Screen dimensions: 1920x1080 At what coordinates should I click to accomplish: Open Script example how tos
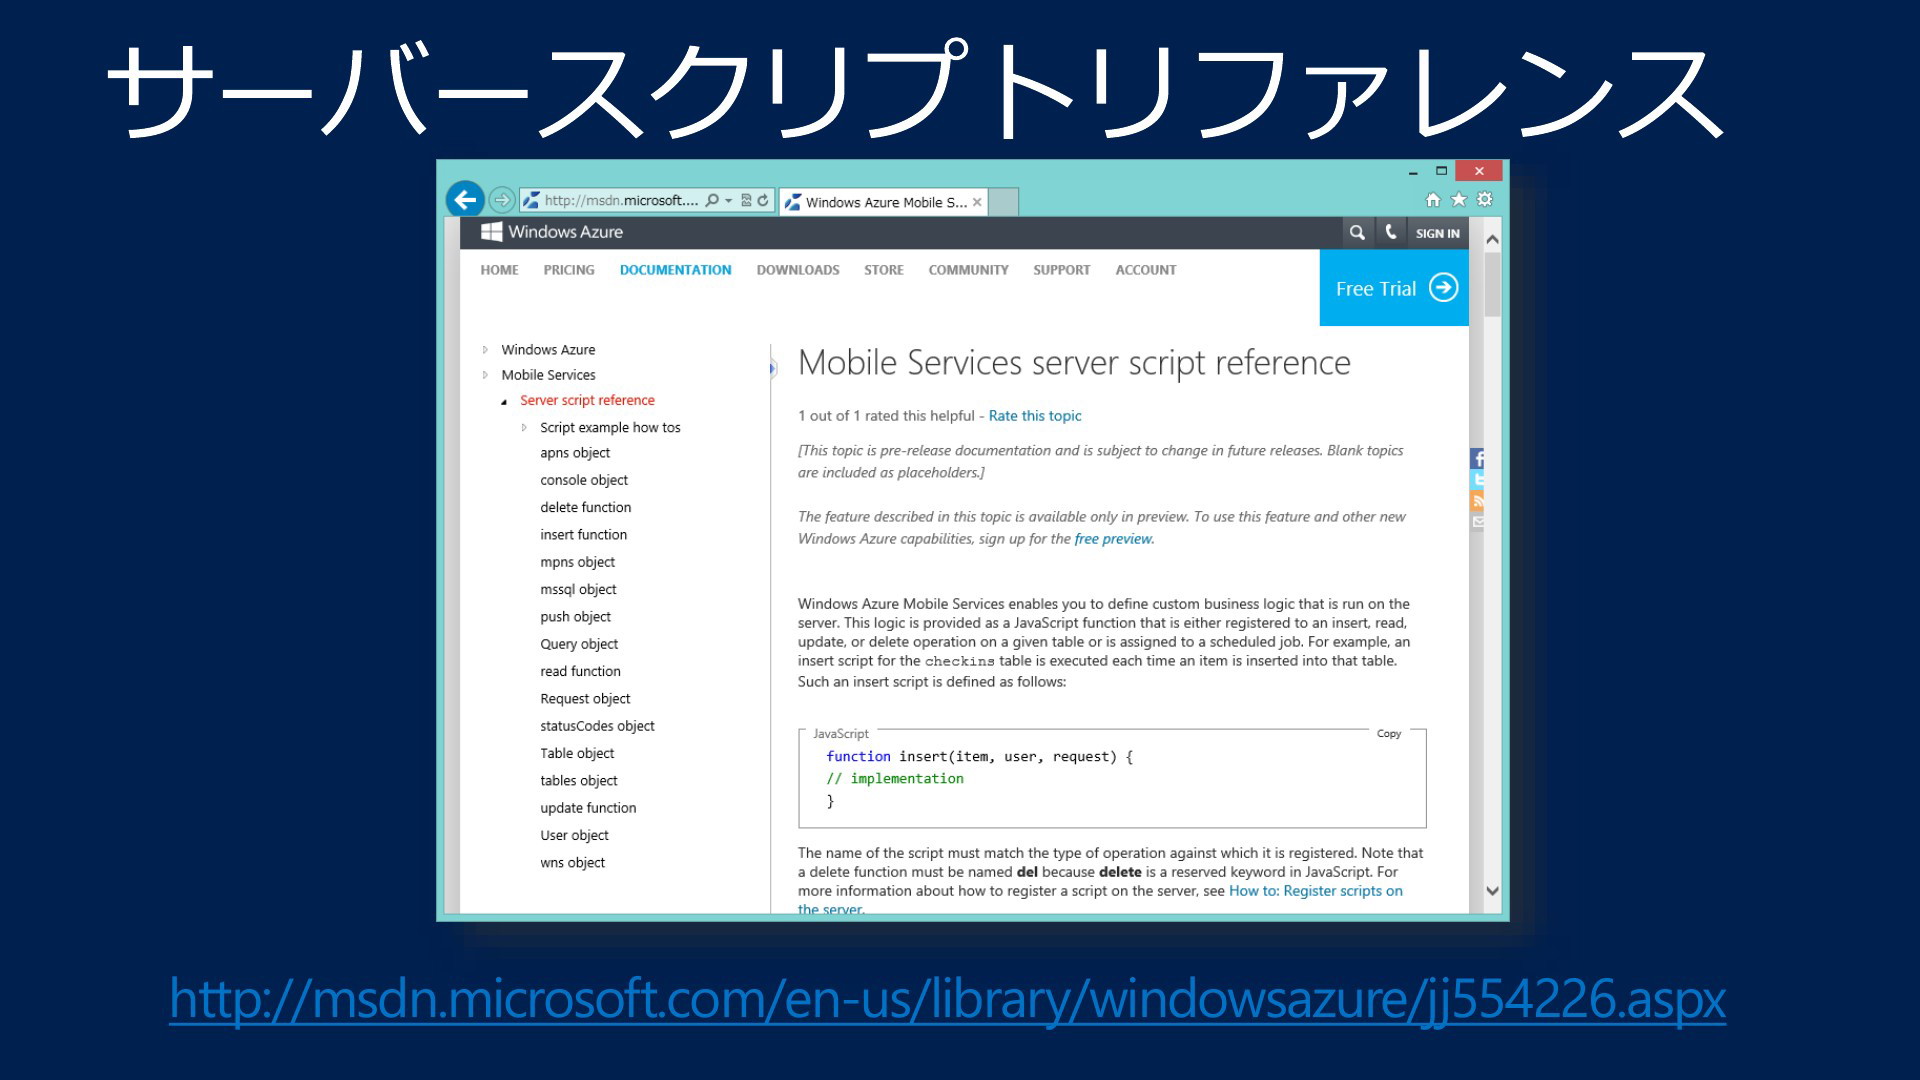click(610, 427)
